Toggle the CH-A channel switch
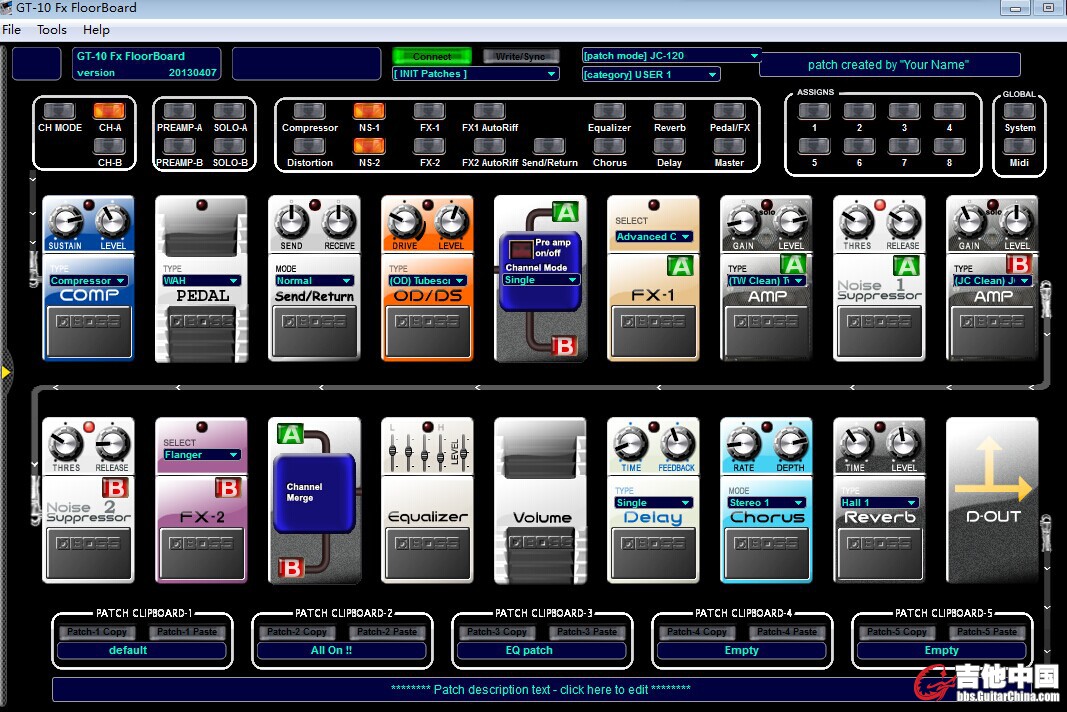This screenshot has width=1067, height=712. [x=110, y=112]
